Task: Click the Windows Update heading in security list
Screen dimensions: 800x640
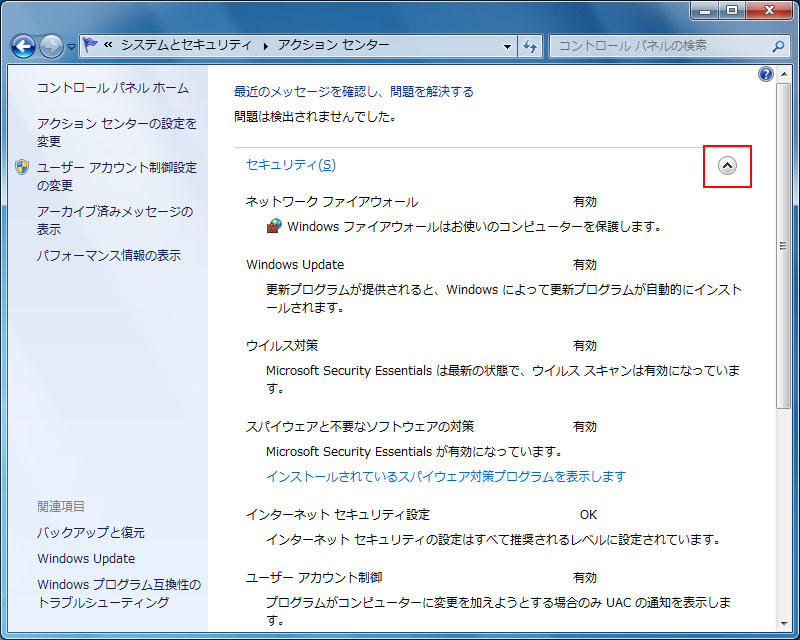Action: point(295,264)
